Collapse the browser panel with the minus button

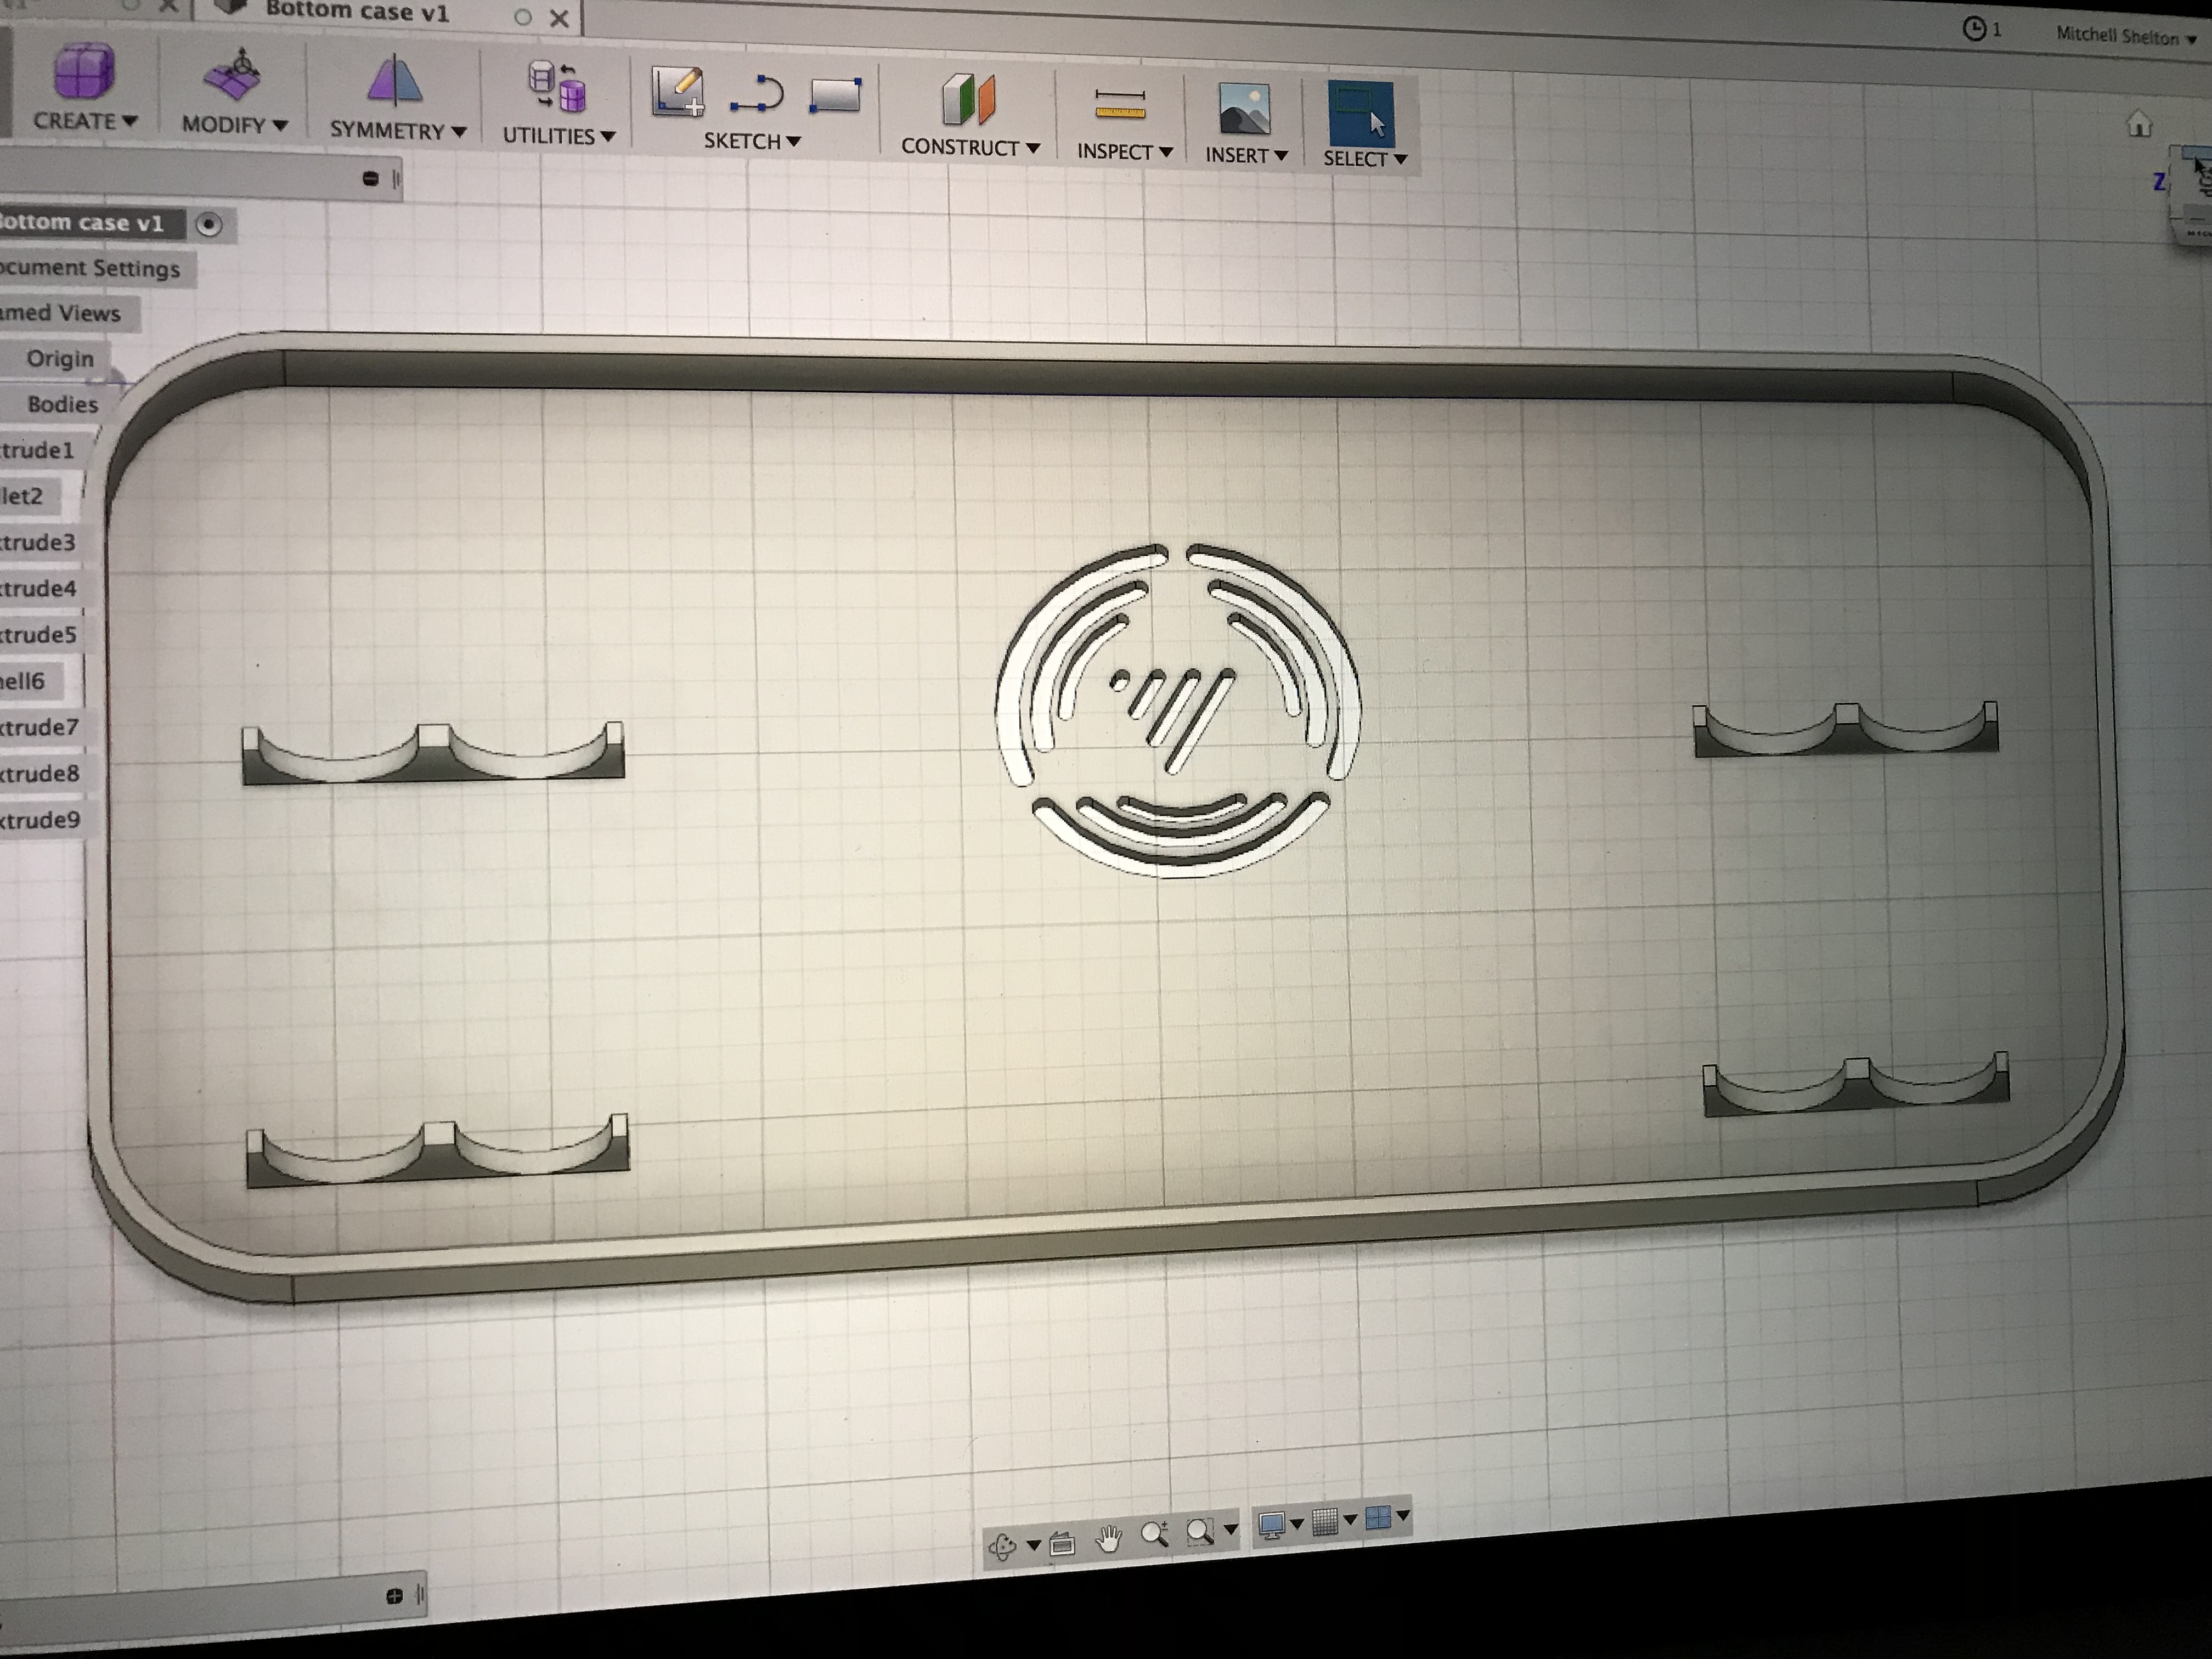tap(370, 179)
